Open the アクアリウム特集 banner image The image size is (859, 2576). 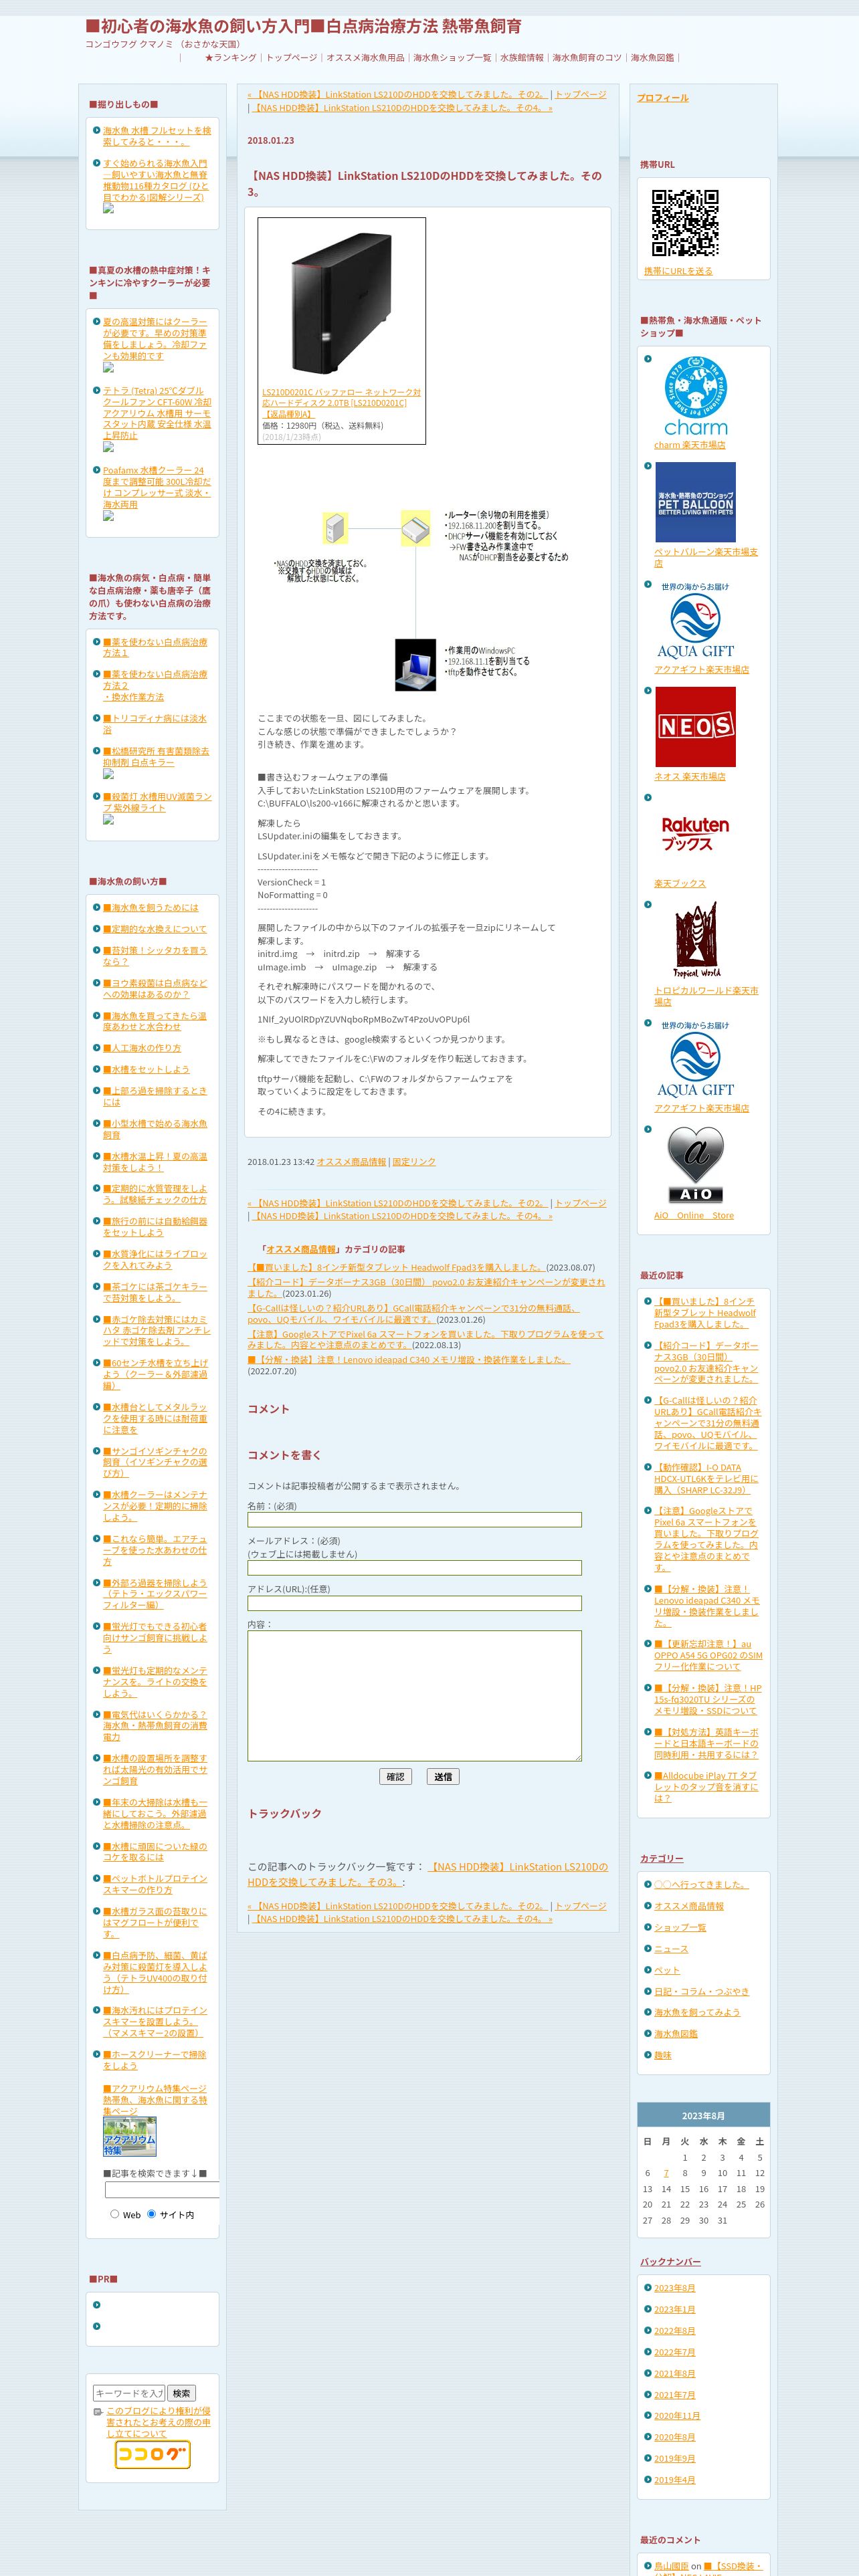pyautogui.click(x=130, y=2136)
